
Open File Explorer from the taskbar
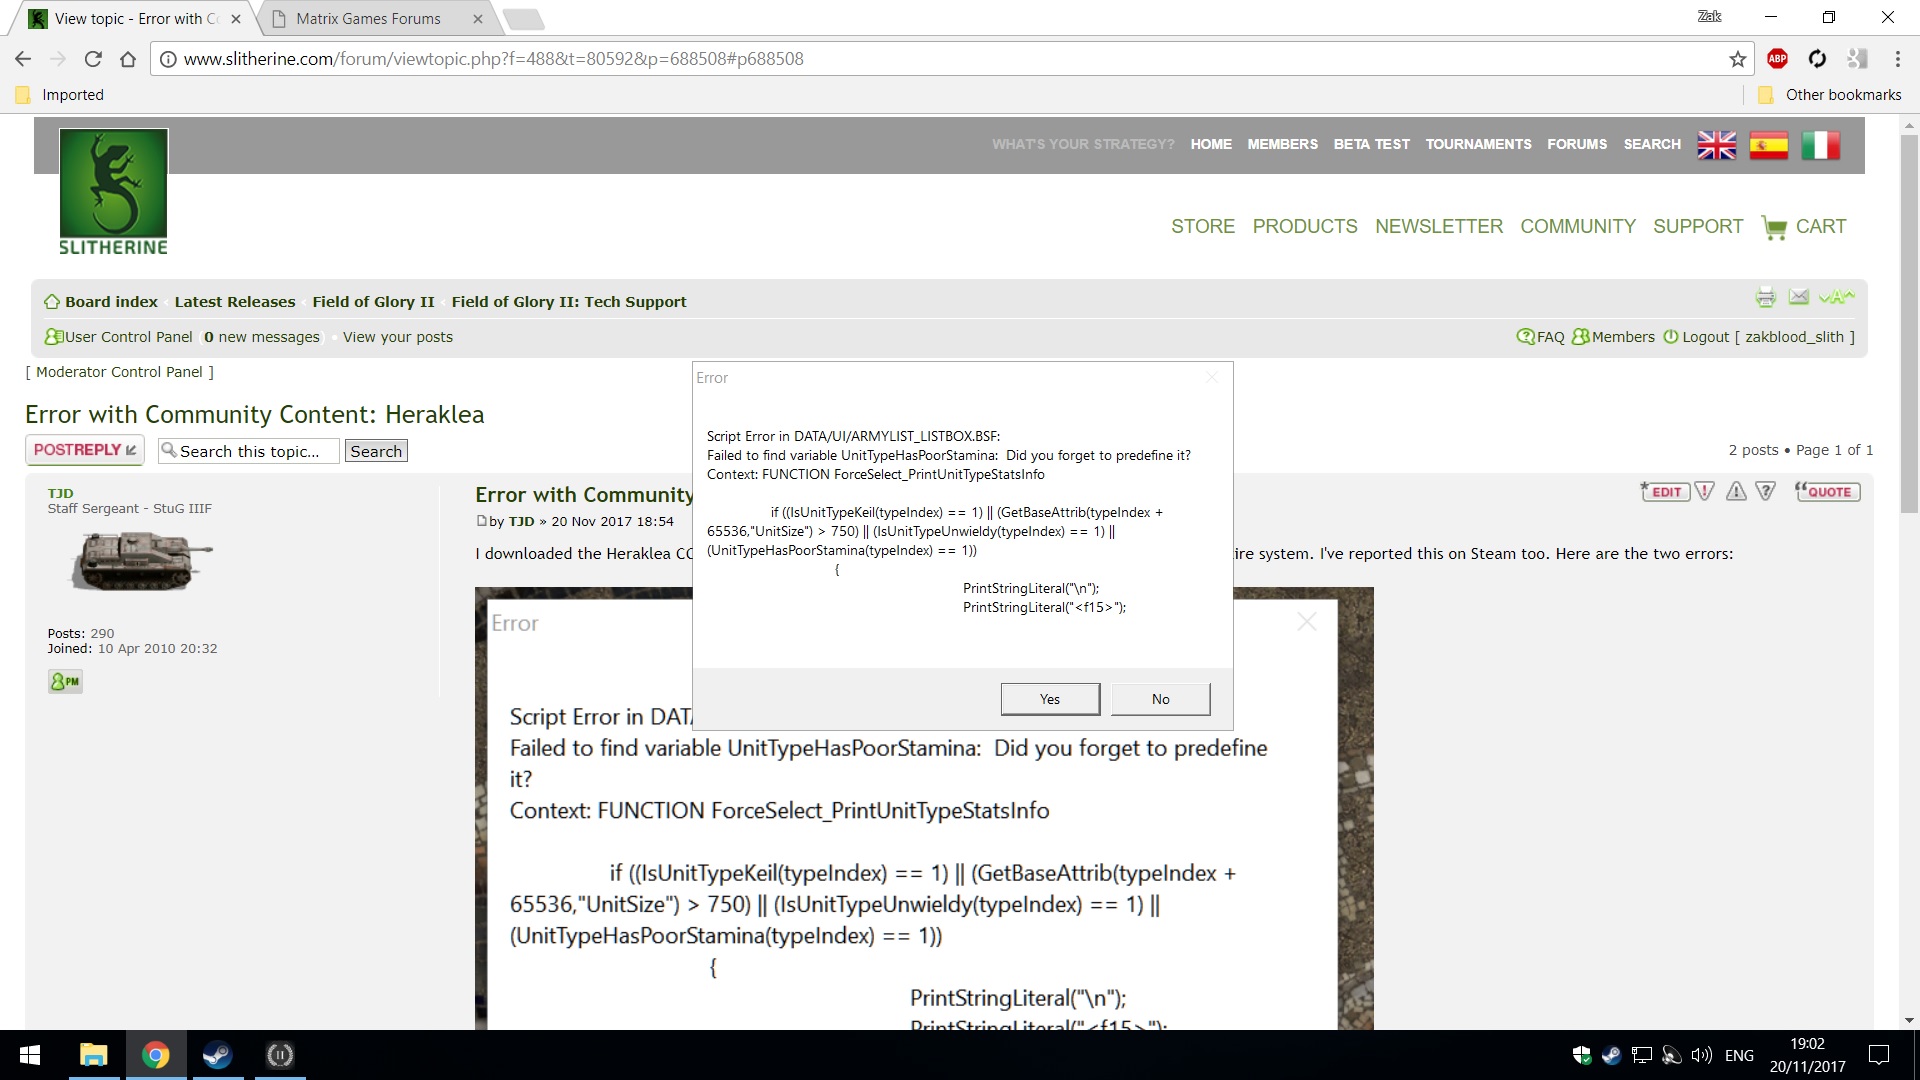(x=93, y=1055)
